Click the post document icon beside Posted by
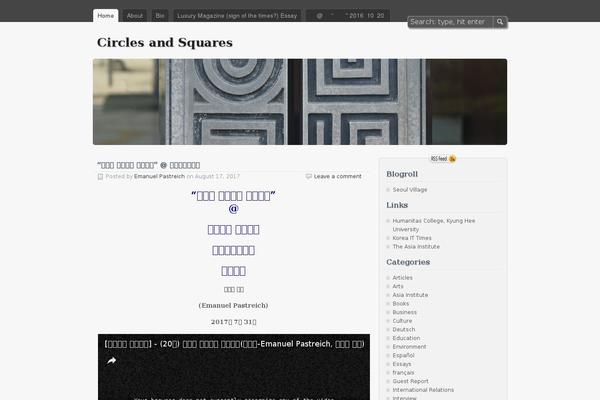 pos(100,176)
